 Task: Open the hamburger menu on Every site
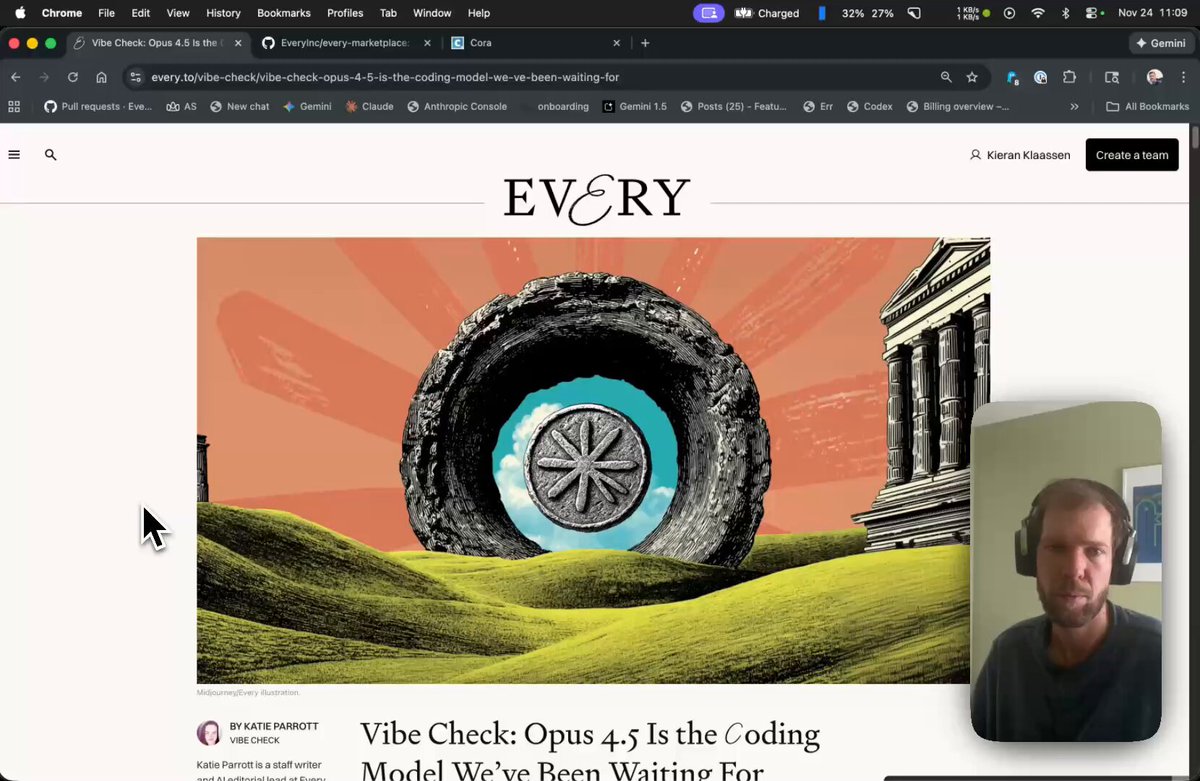[x=14, y=155]
